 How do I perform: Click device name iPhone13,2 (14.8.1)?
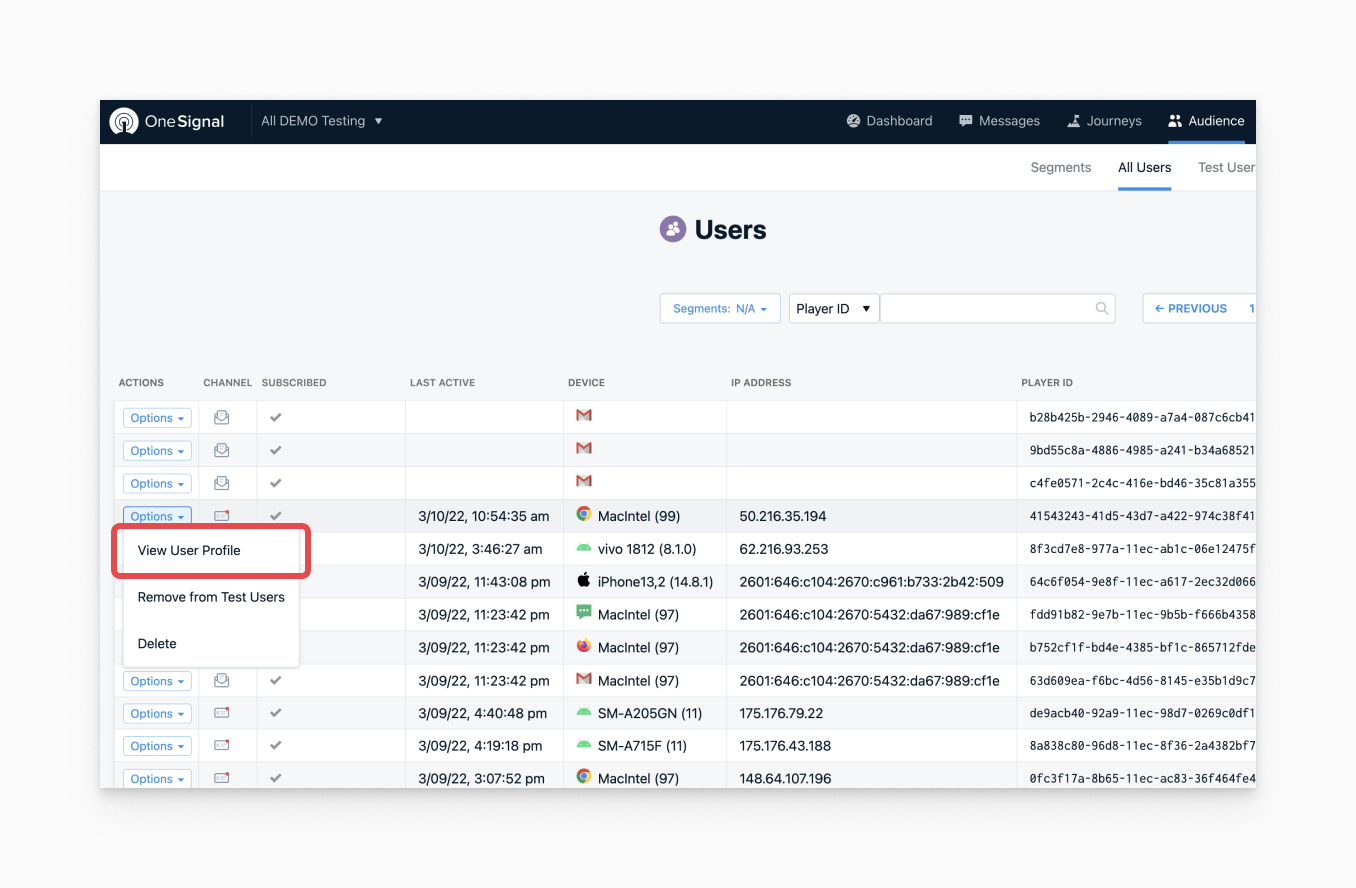click(656, 582)
